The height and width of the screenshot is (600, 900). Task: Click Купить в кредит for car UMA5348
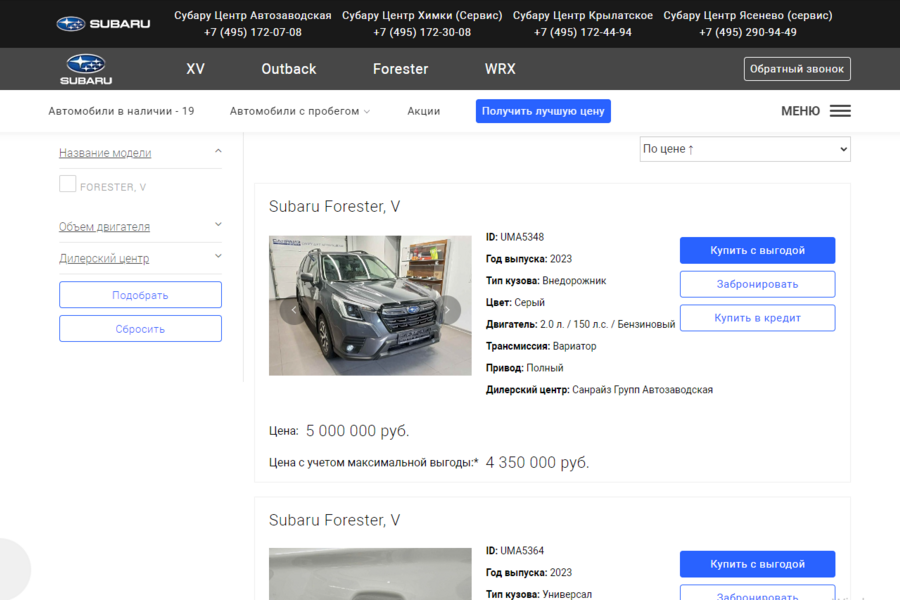[x=758, y=318]
